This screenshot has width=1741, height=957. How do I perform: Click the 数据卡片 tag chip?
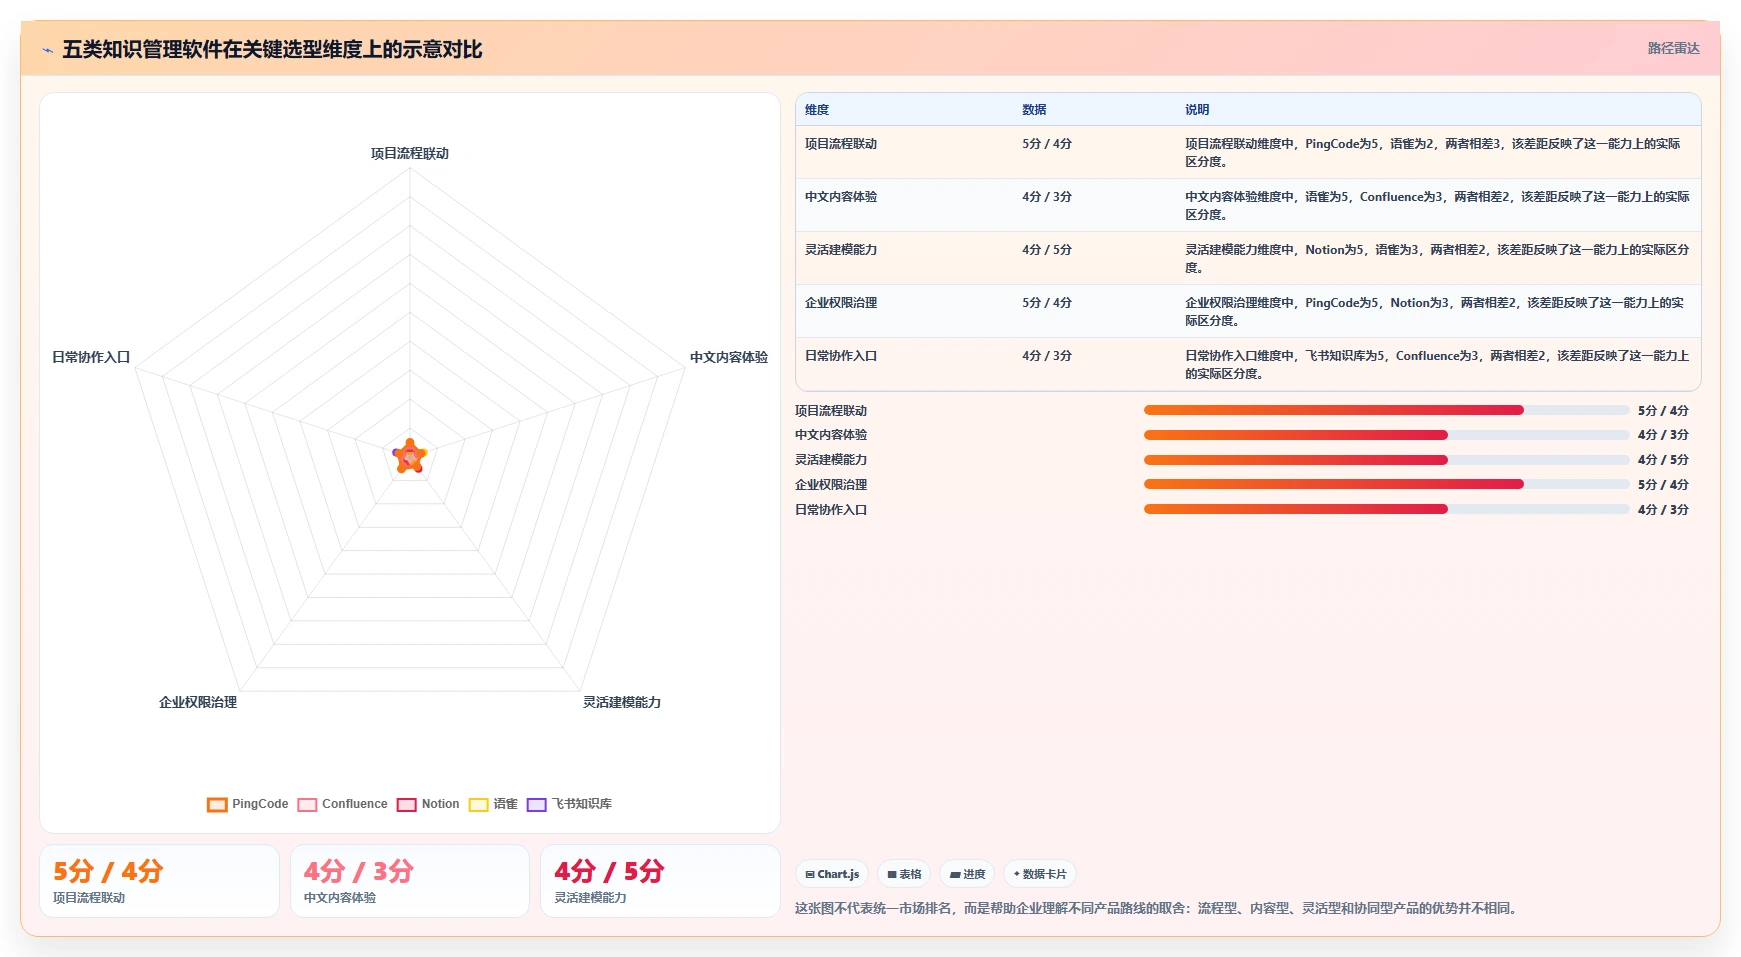coord(1040,874)
